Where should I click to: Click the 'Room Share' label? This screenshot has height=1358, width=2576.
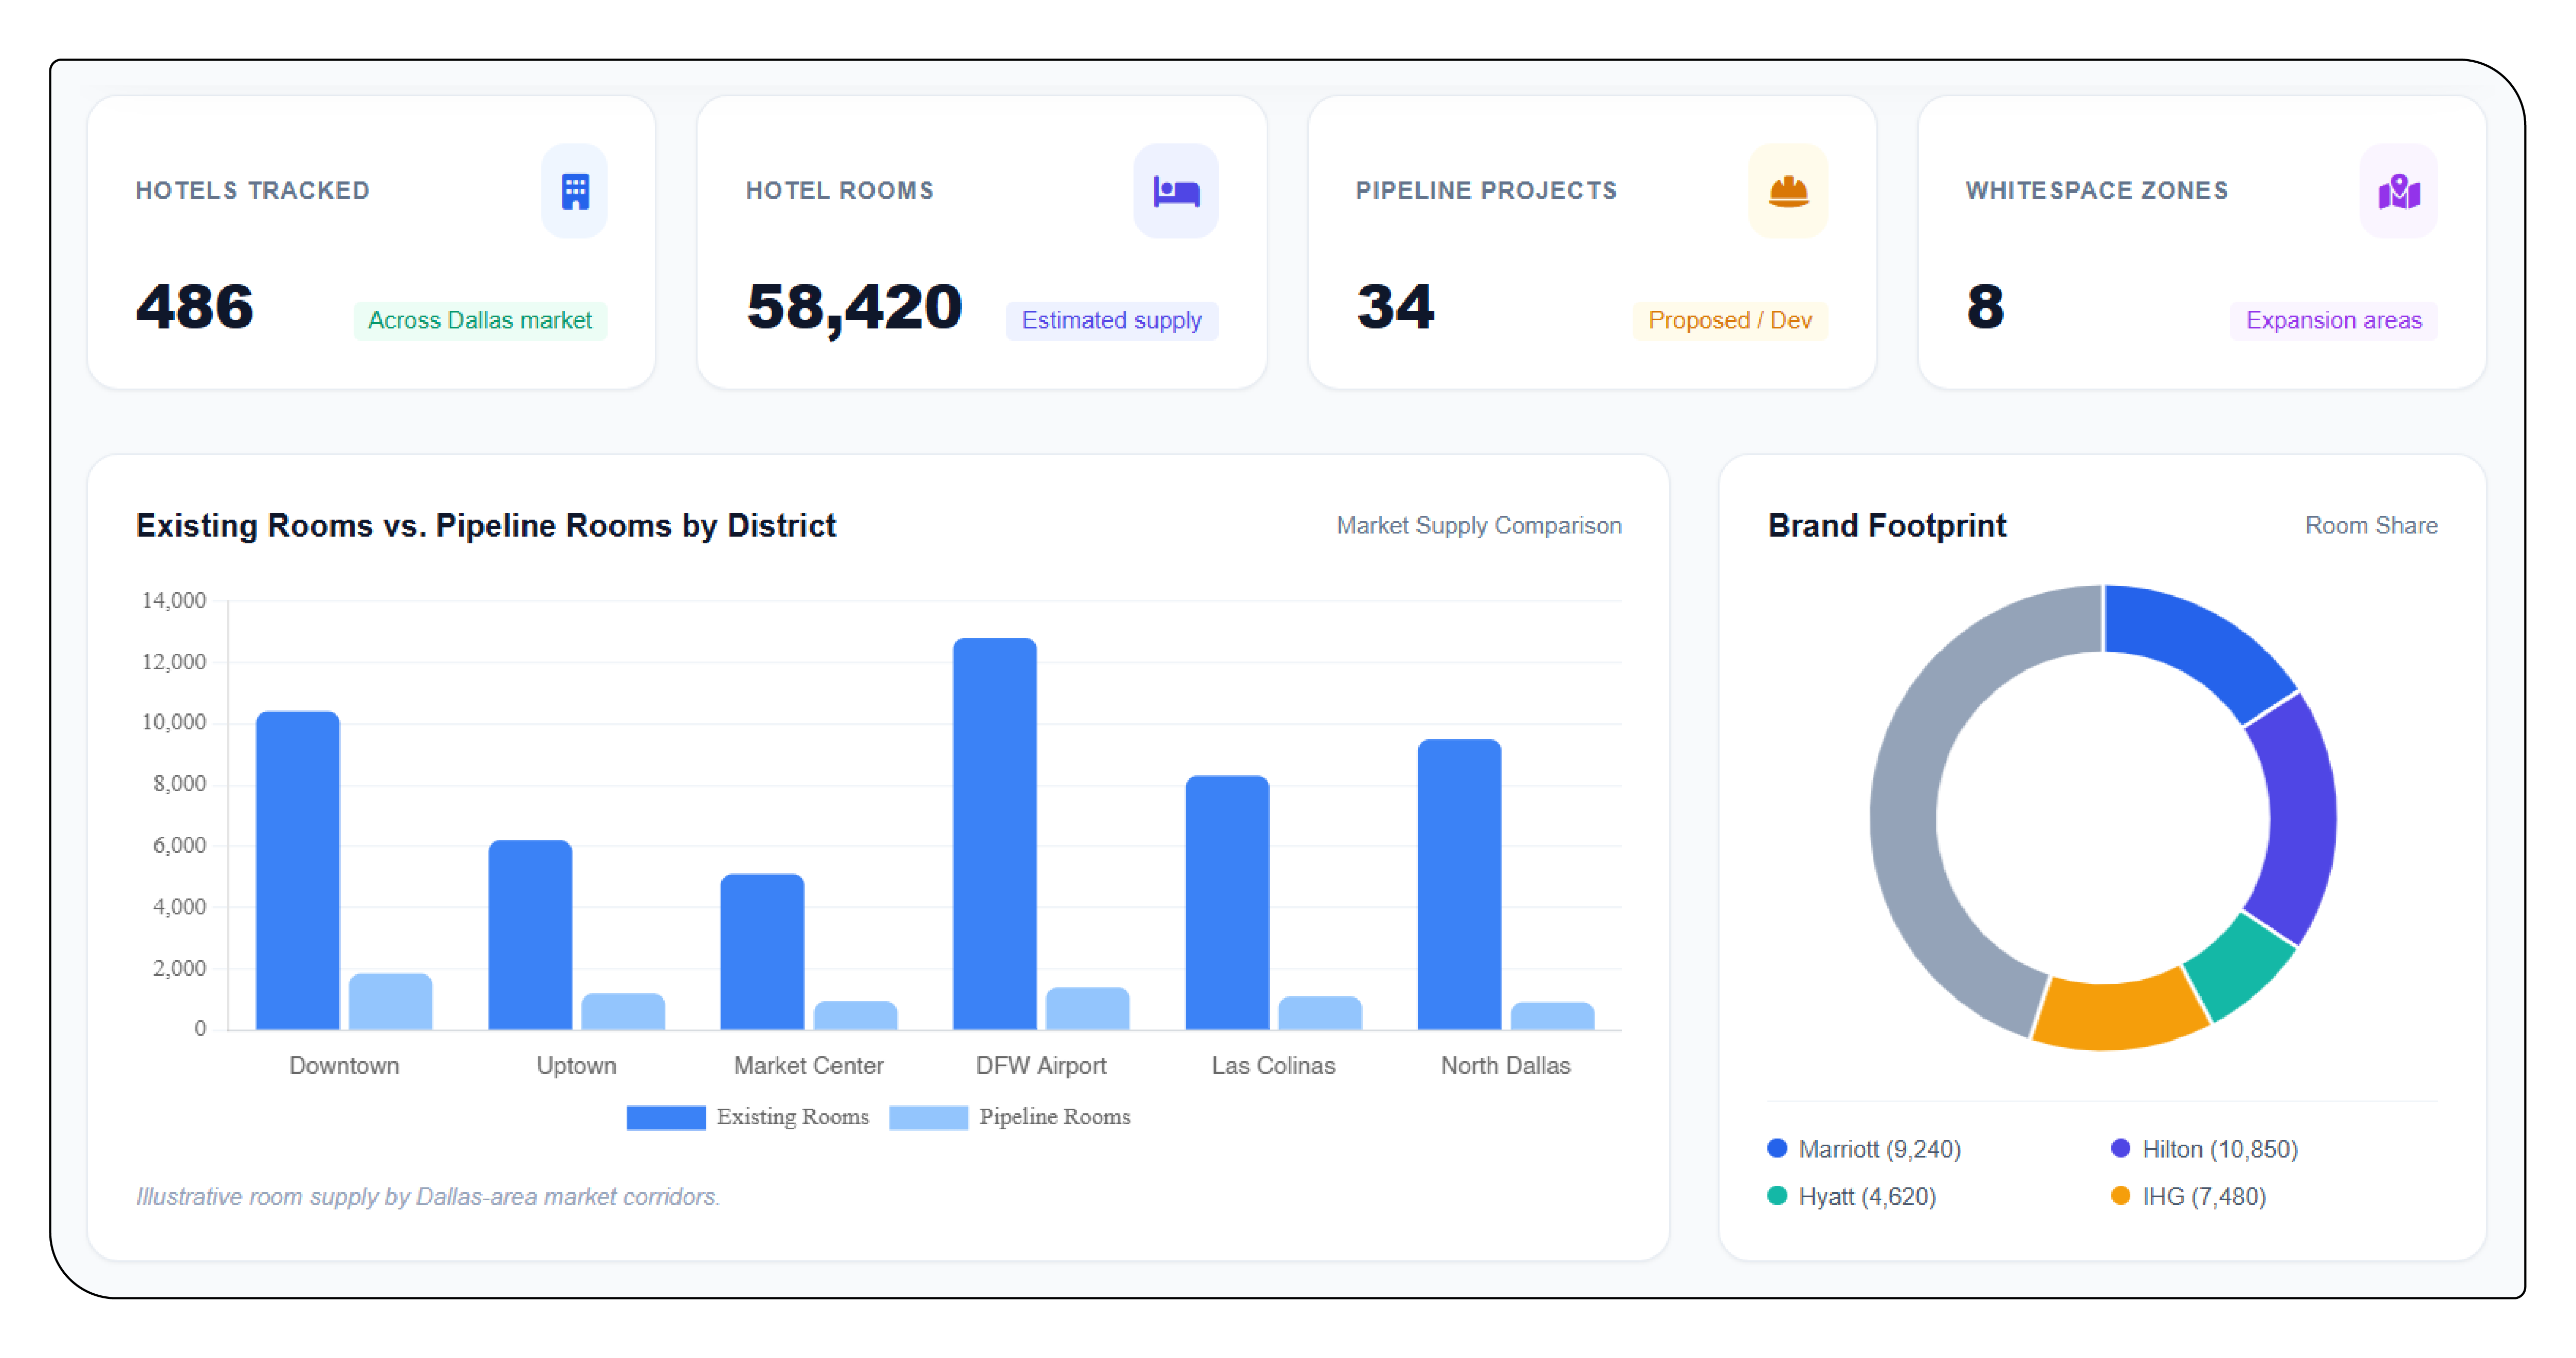[2371, 526]
